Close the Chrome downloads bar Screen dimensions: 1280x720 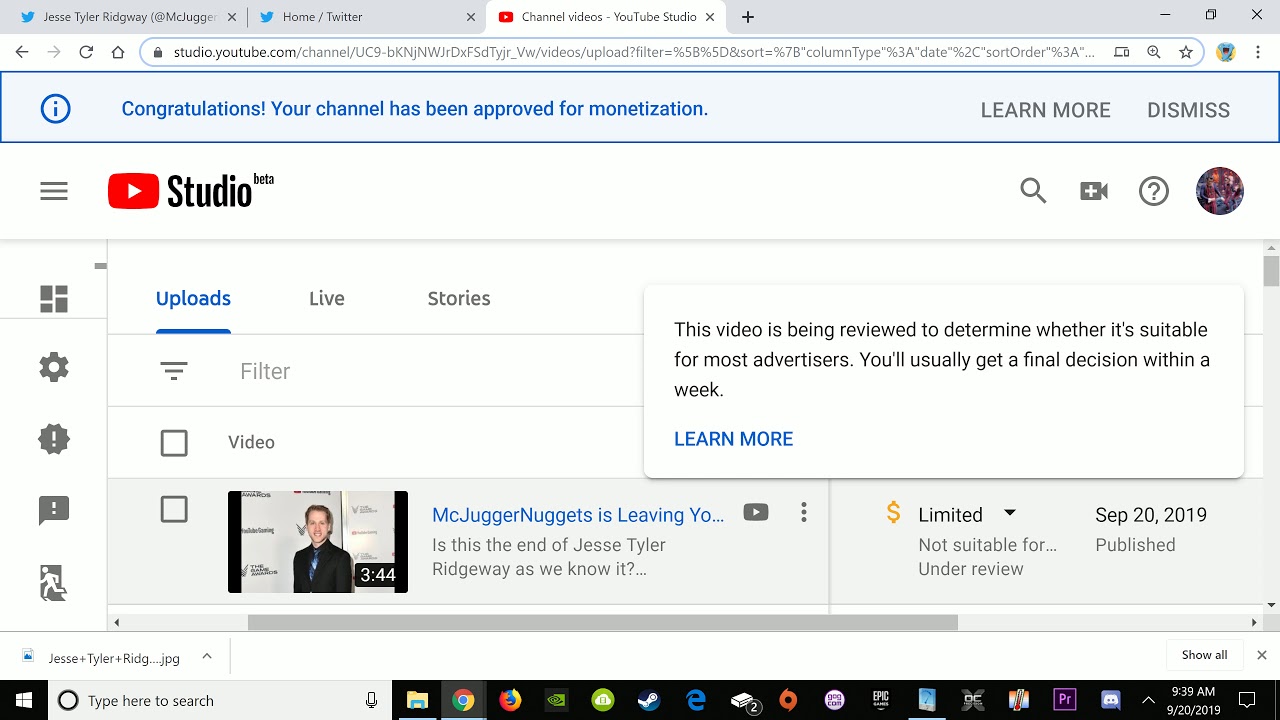(x=1261, y=655)
